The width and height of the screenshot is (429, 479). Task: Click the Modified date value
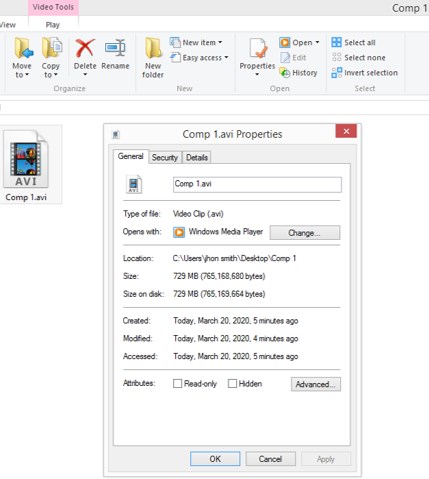[236, 339]
